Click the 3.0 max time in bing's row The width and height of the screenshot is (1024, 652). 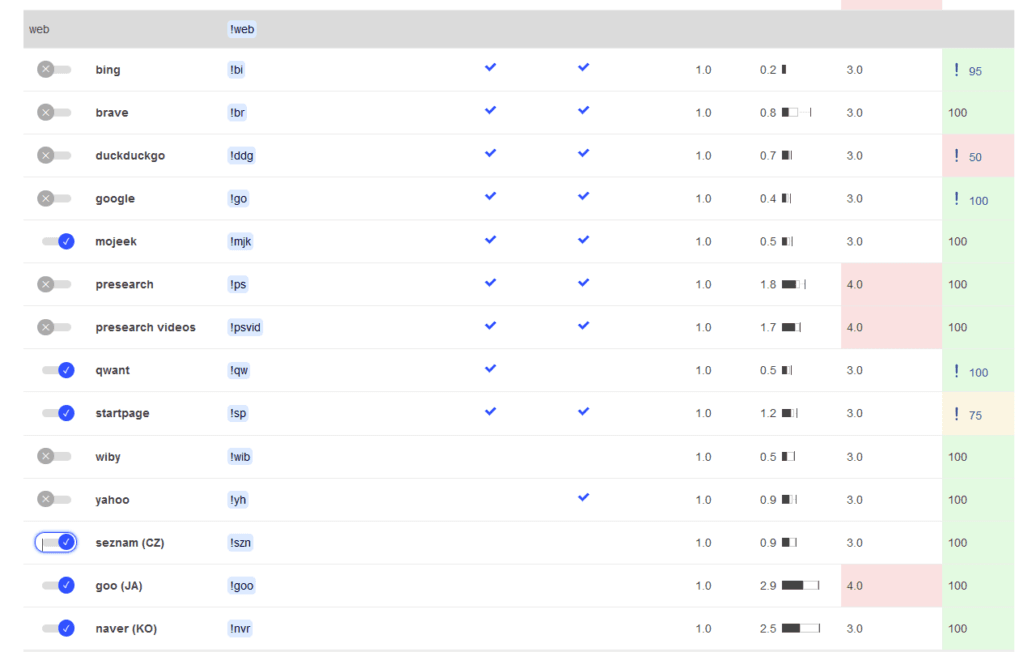click(x=854, y=70)
